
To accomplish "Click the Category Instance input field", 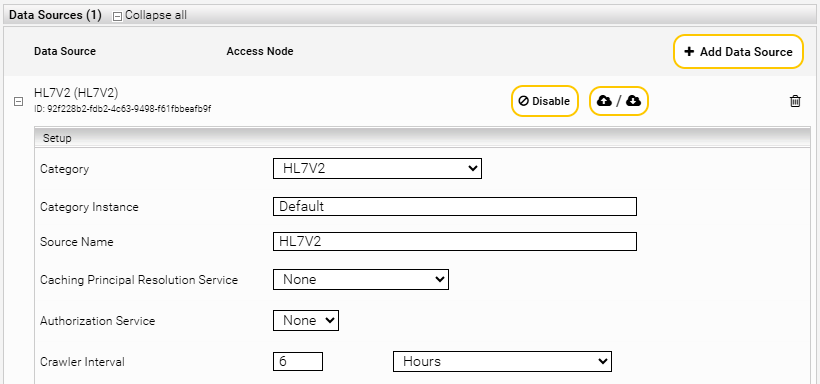I will [454, 206].
